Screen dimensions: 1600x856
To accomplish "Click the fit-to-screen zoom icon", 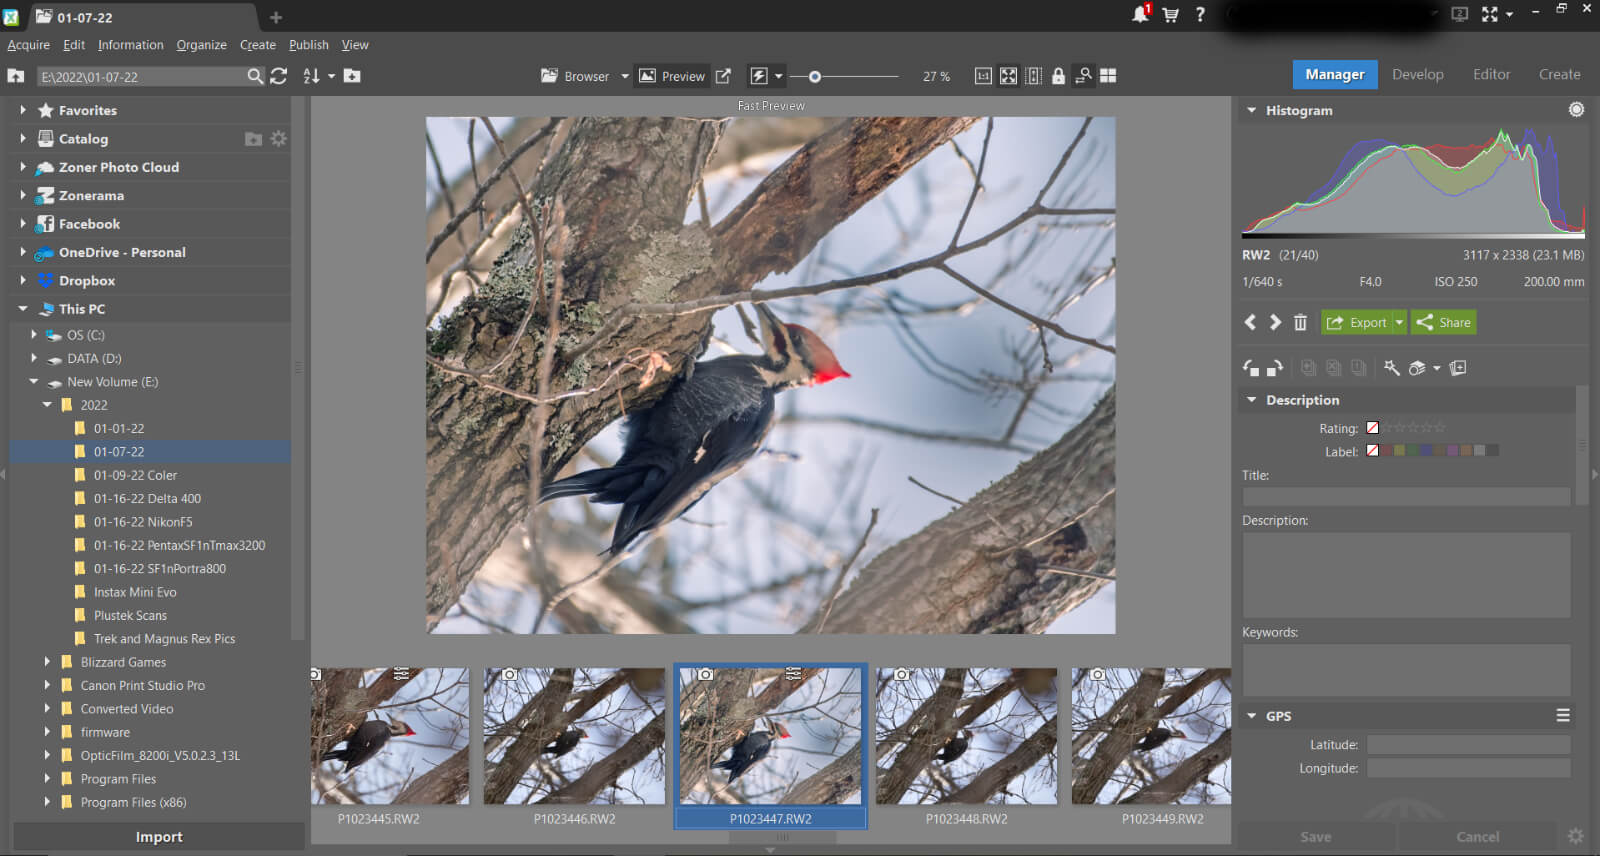I will pyautogui.click(x=1008, y=76).
